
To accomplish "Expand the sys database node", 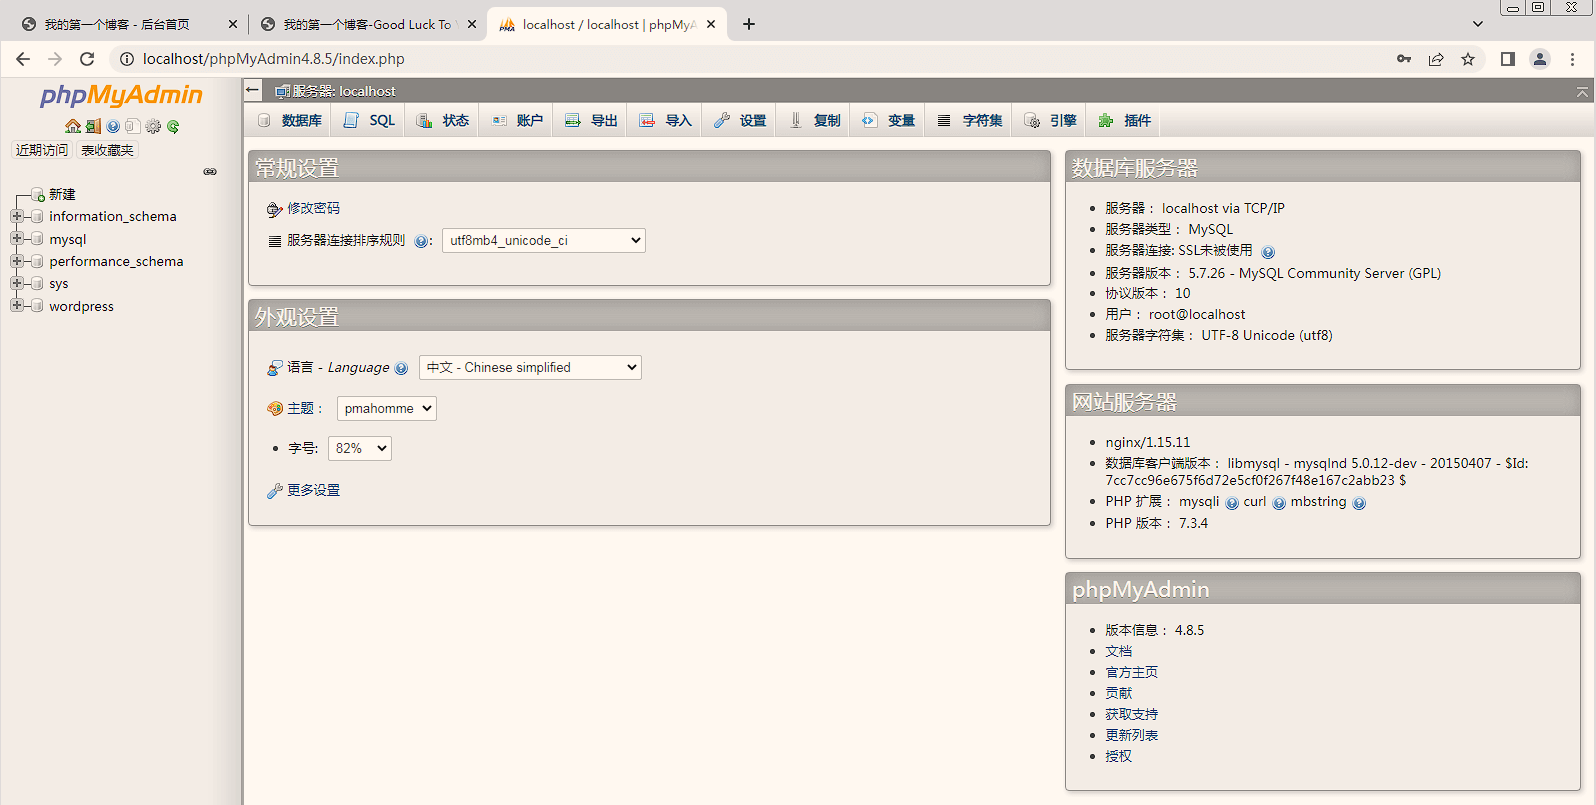I will [16, 283].
